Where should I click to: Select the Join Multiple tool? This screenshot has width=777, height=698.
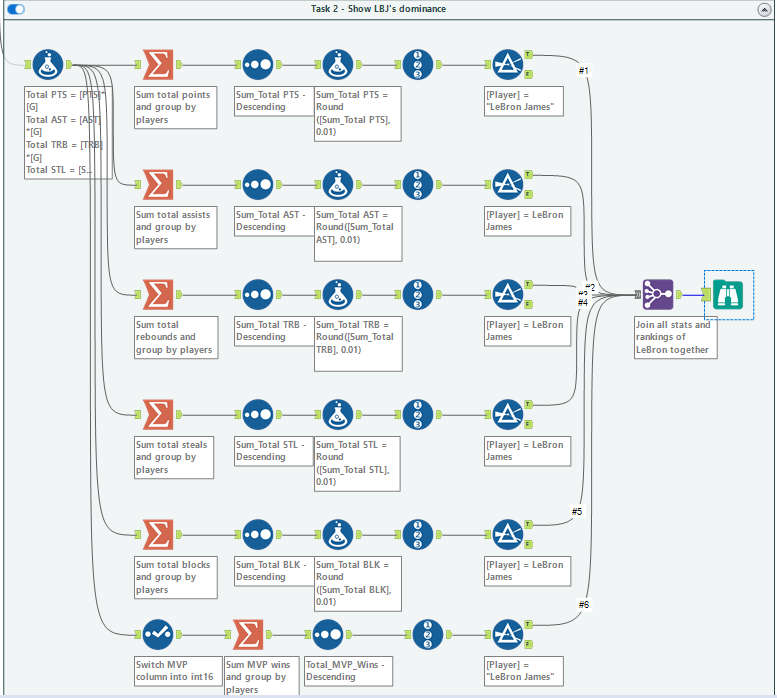coord(658,294)
